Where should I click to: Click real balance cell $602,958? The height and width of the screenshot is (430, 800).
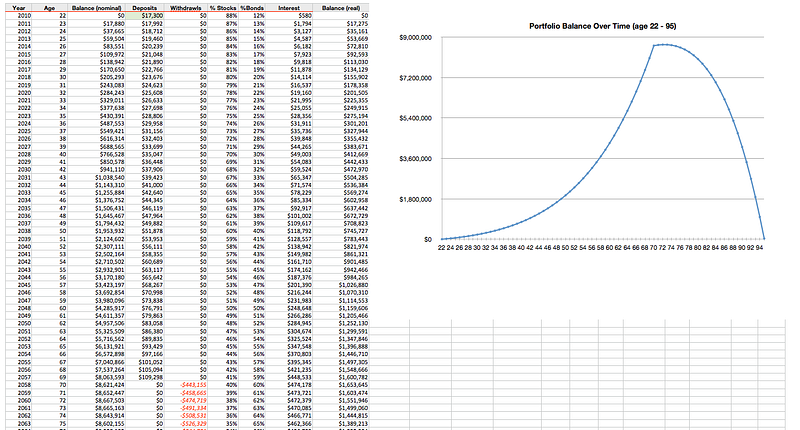tap(341, 200)
